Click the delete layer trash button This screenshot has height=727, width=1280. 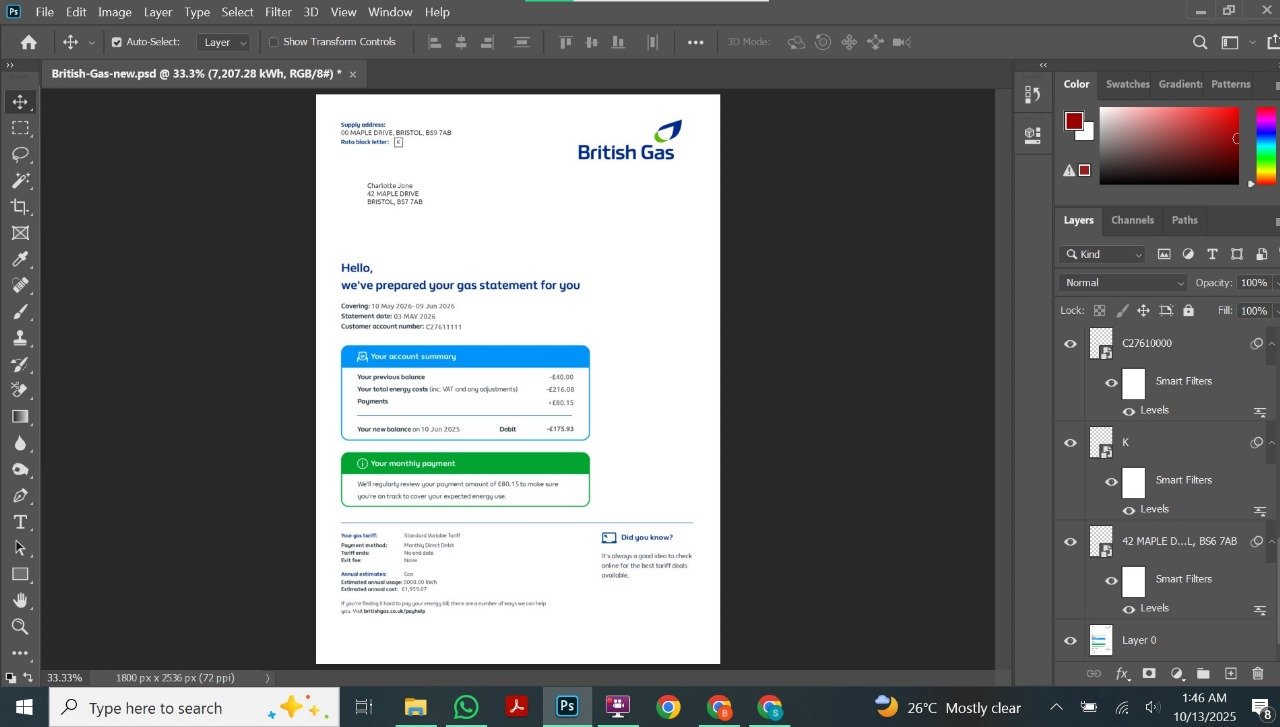coord(1258,674)
